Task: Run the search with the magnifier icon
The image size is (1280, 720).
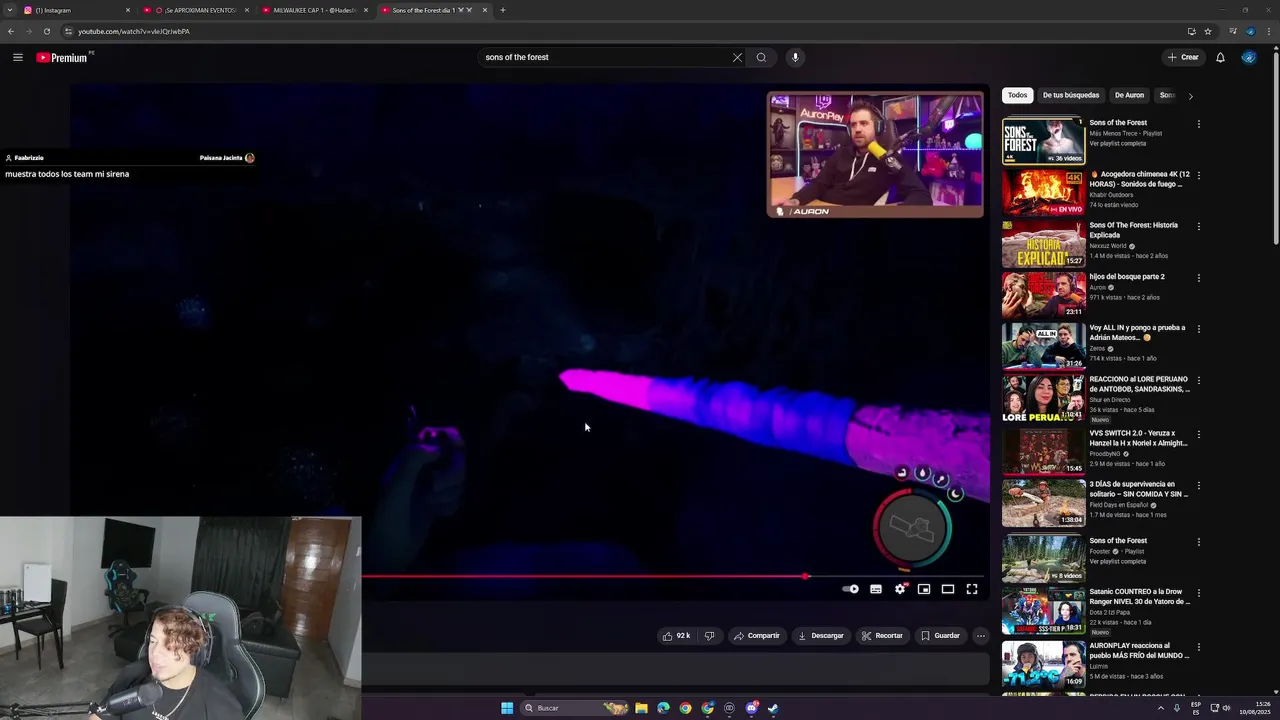Action: click(x=761, y=57)
